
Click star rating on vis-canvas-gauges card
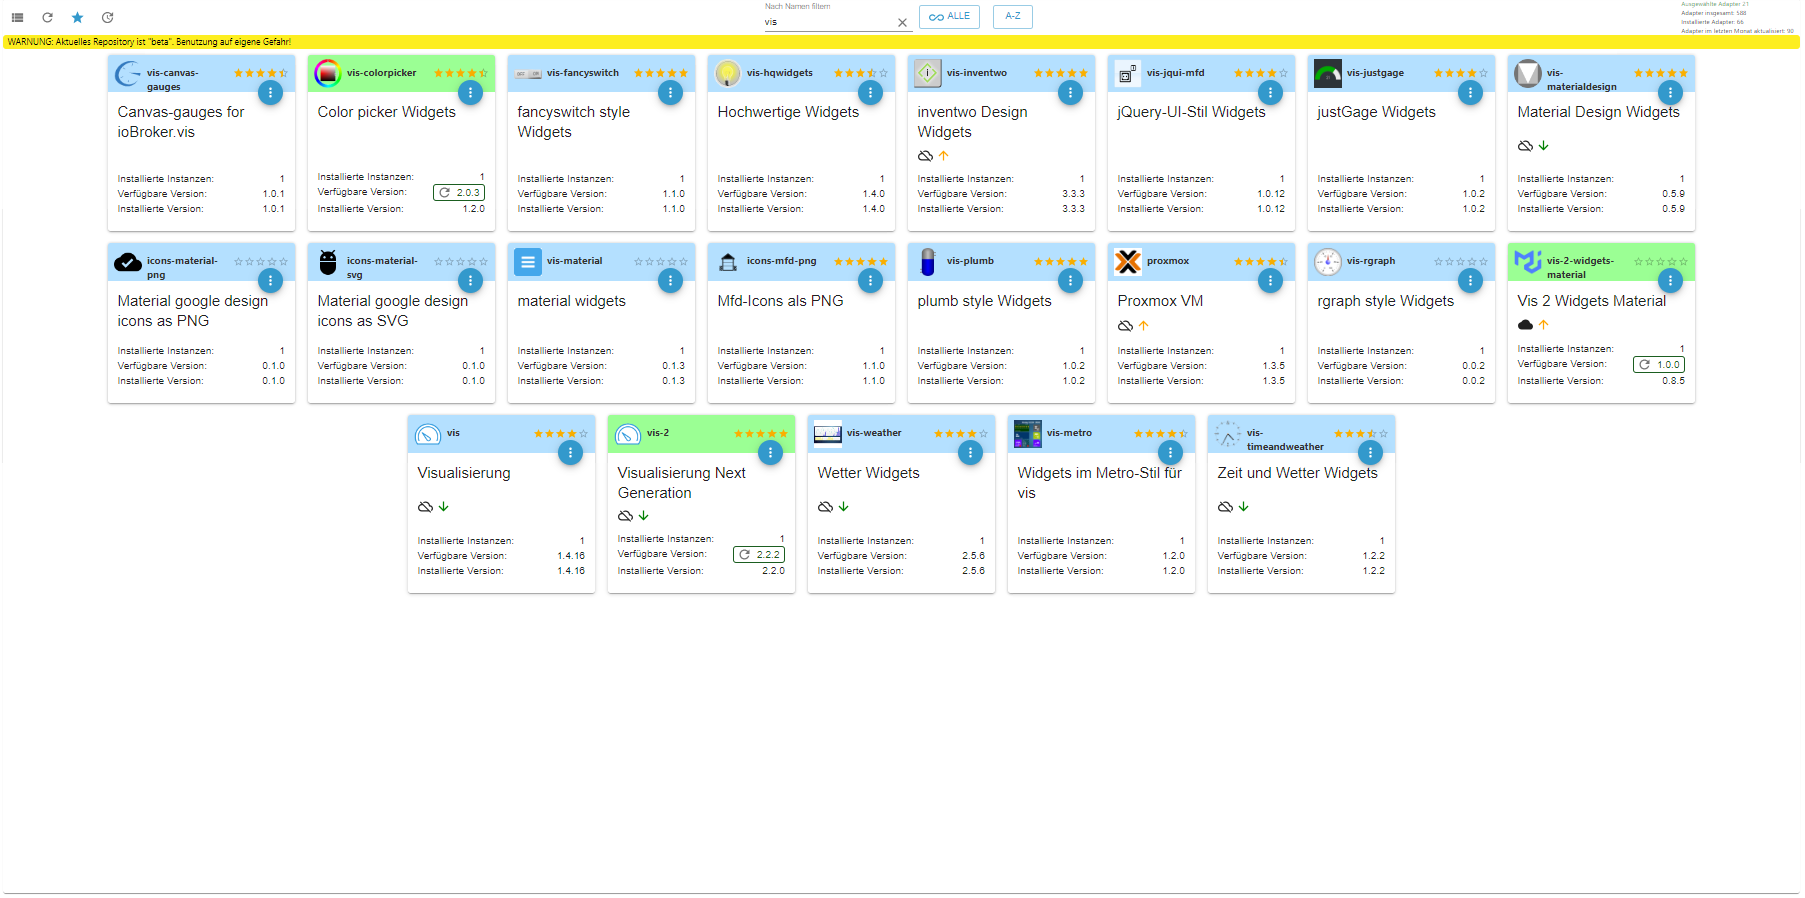coord(261,73)
